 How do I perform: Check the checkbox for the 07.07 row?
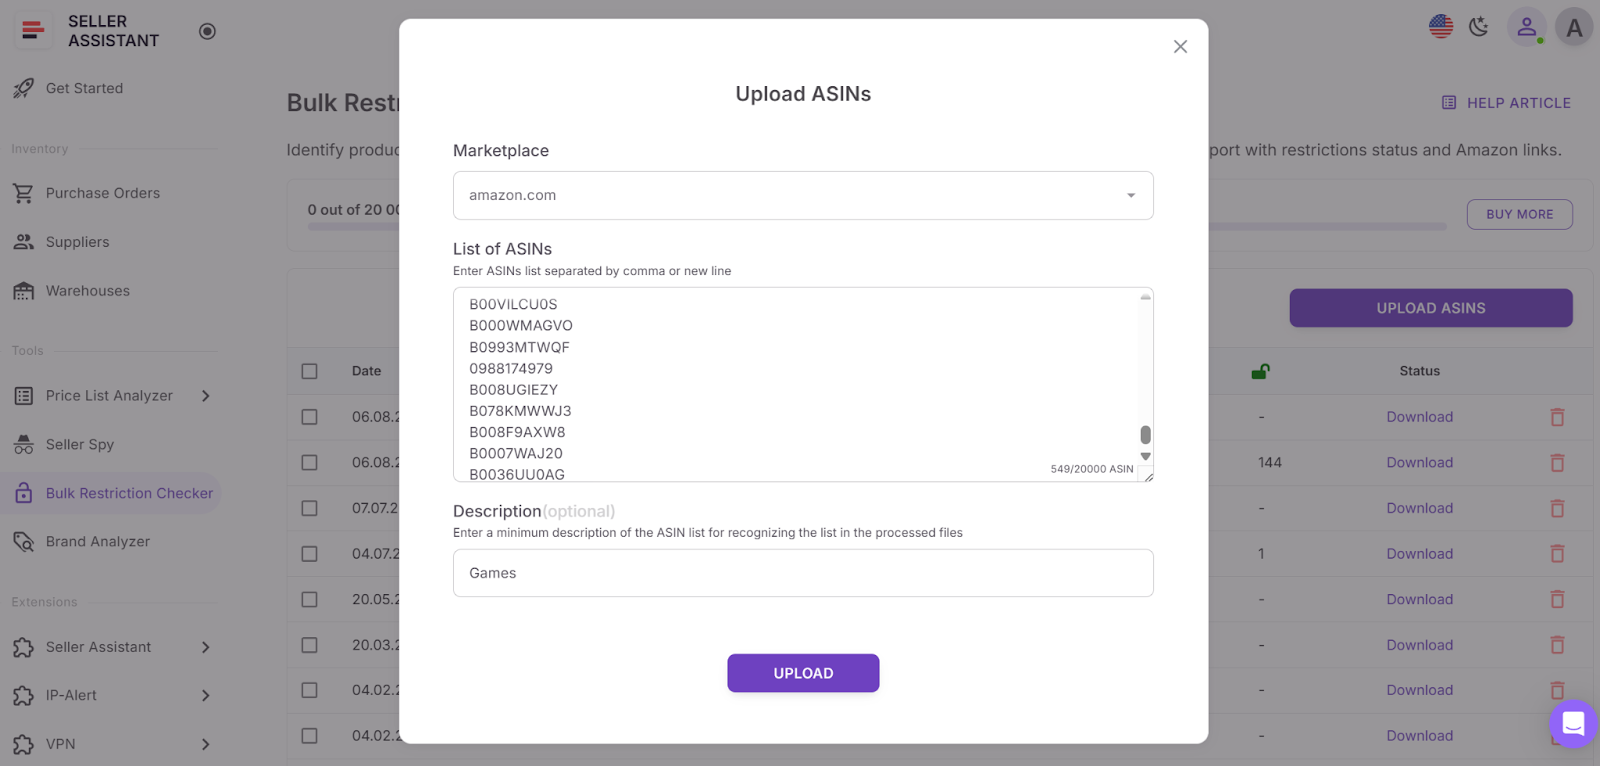coord(309,507)
